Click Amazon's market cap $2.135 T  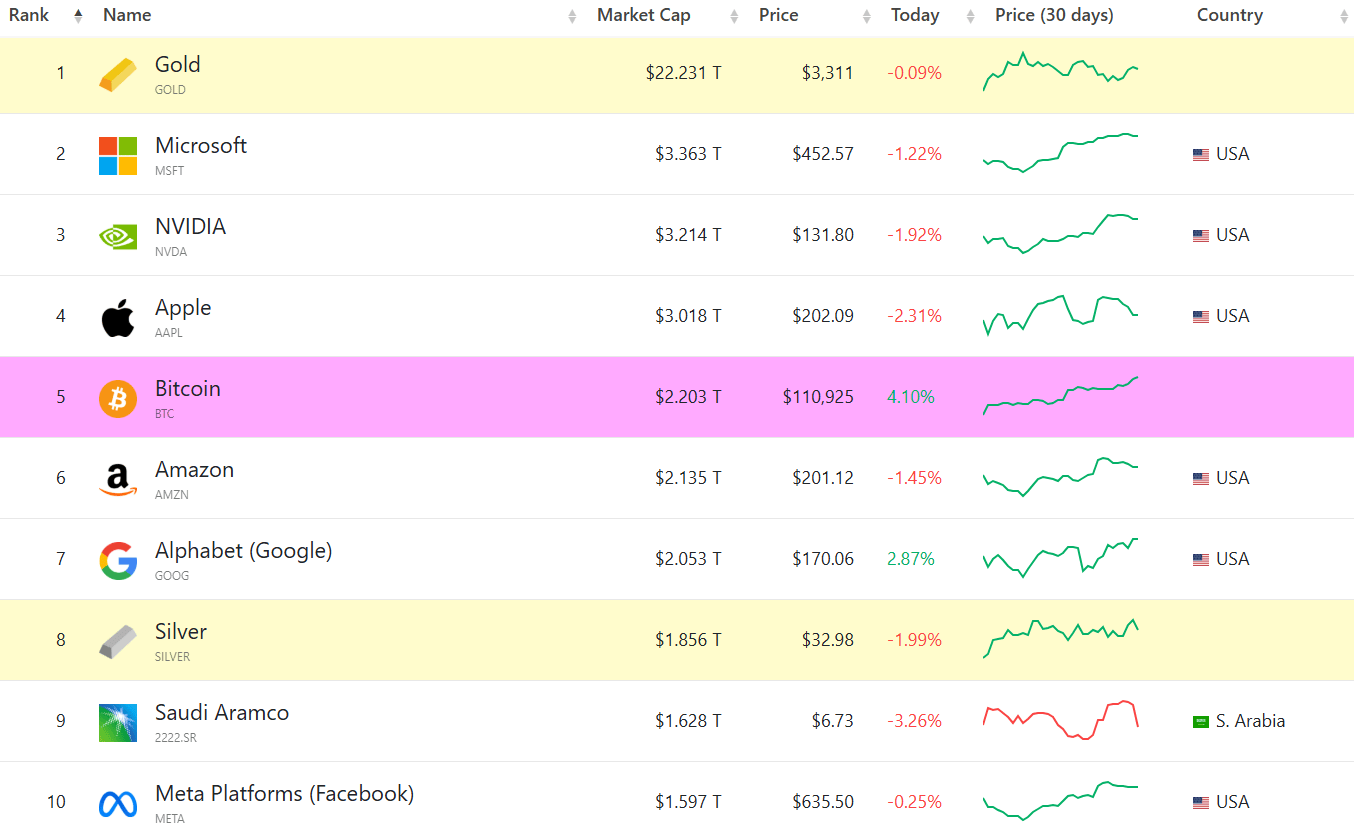point(688,478)
